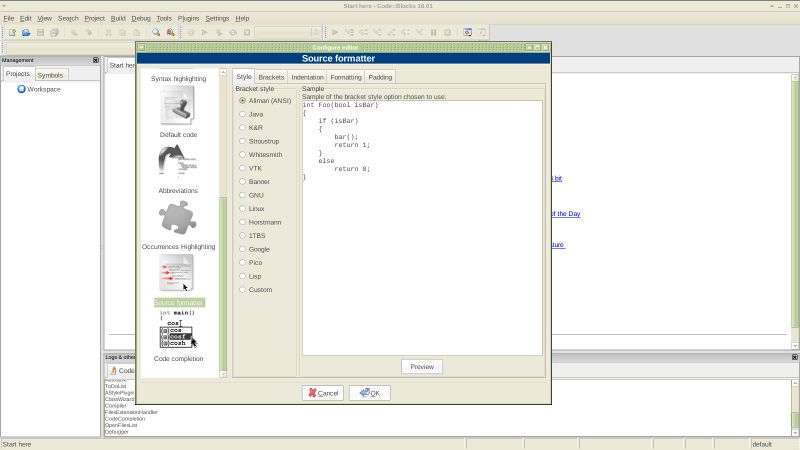Click the Find magnifier toolbar icon
The image size is (800, 450).
click(156, 32)
